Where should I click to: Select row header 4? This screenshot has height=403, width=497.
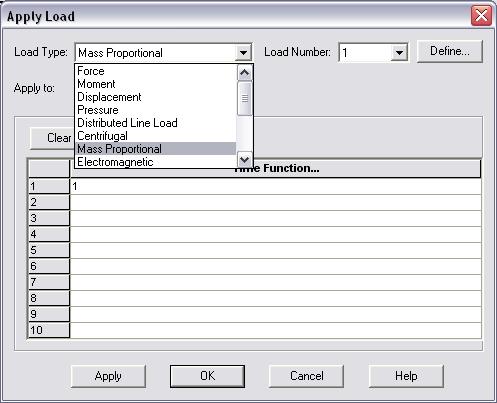pyautogui.click(x=49, y=234)
